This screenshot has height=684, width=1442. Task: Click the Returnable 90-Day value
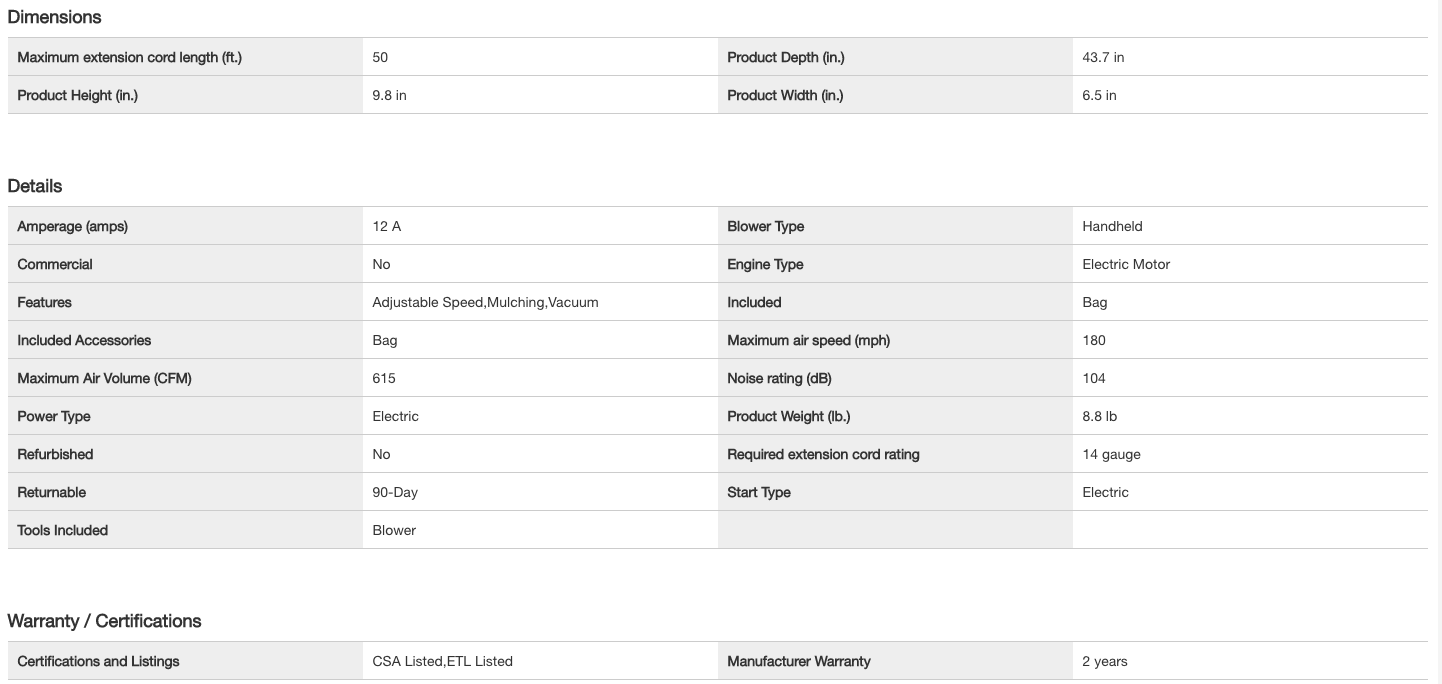(395, 492)
